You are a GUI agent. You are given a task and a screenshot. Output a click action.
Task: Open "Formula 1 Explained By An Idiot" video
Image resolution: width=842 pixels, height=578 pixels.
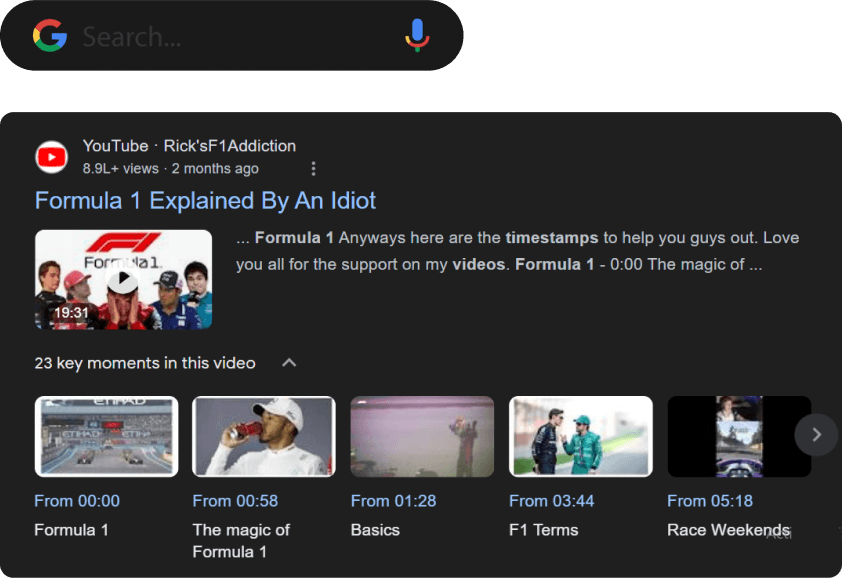tap(204, 200)
